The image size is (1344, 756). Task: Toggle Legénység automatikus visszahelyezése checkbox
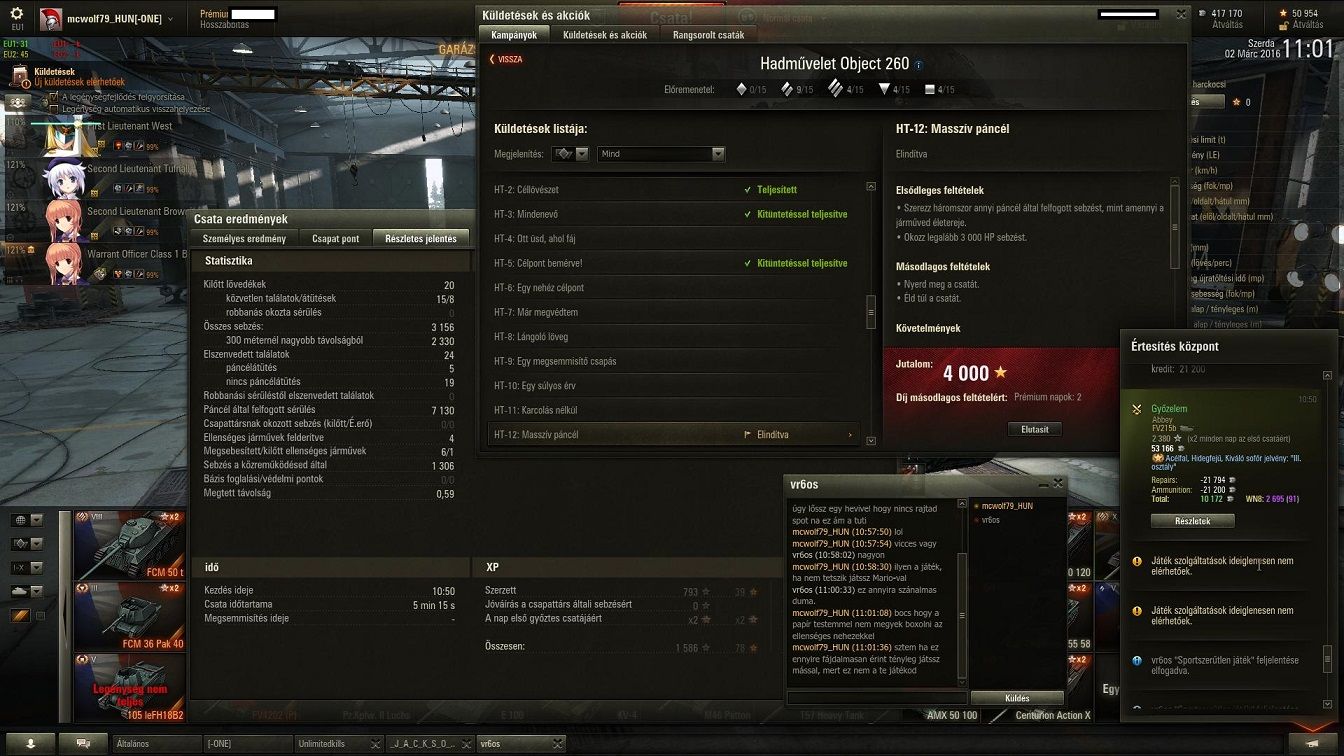[54, 108]
